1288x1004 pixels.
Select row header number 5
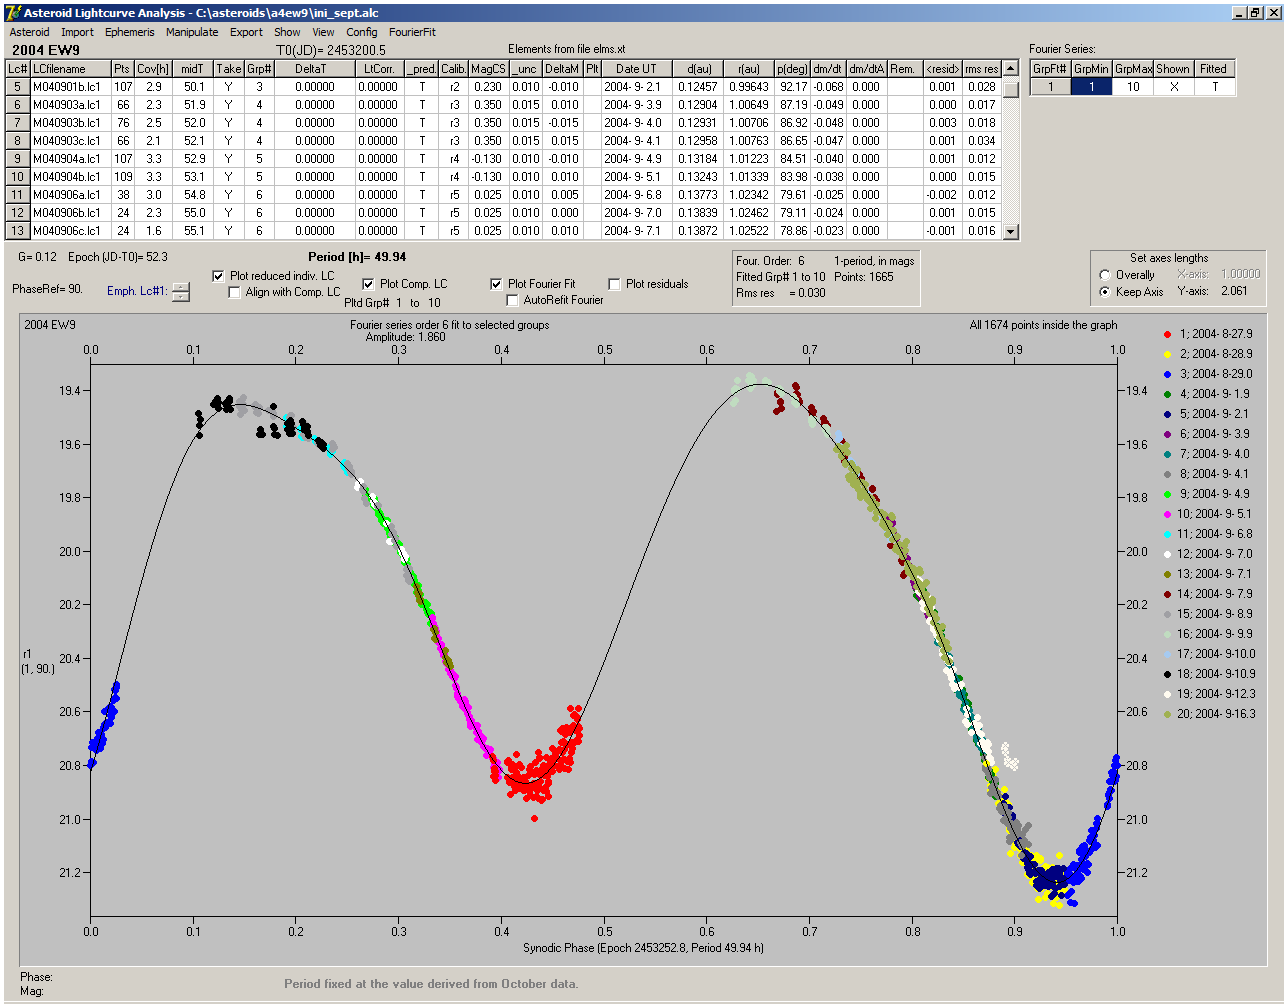click(18, 87)
